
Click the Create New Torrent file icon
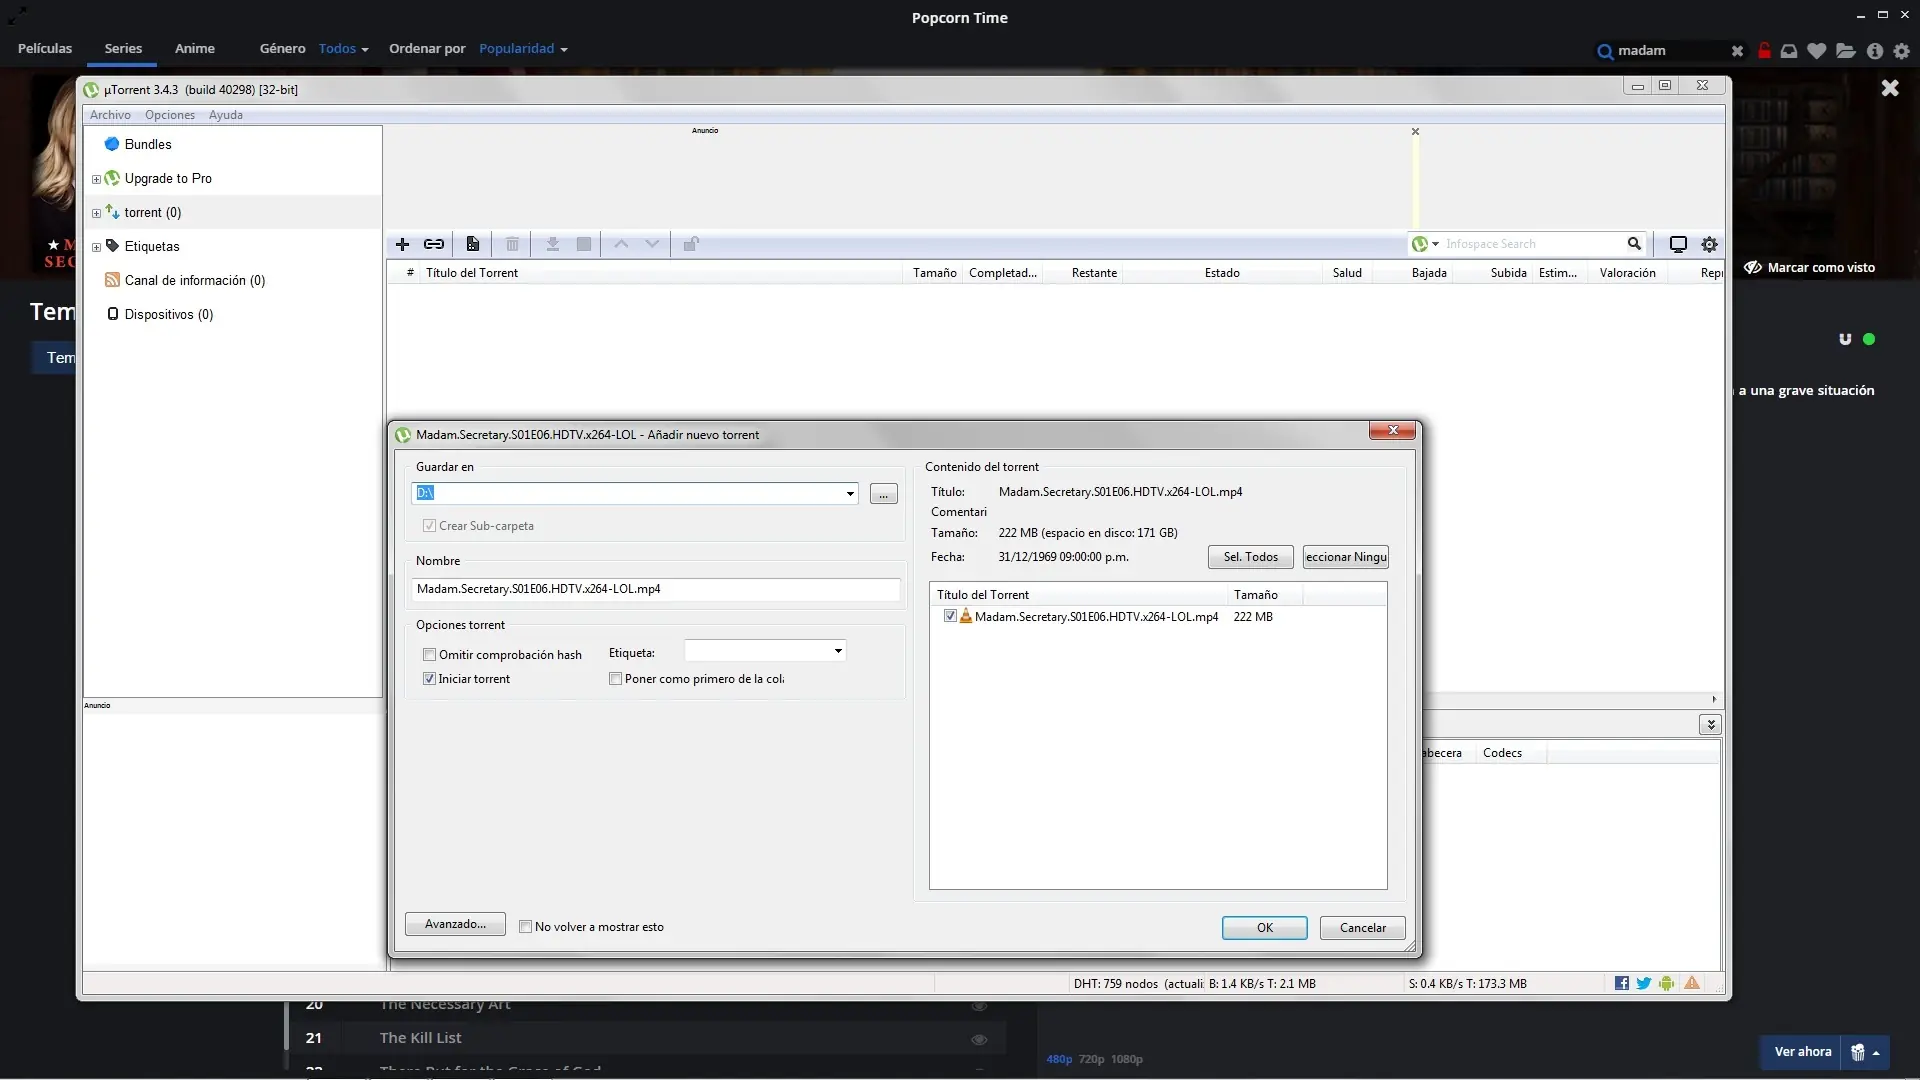point(473,244)
